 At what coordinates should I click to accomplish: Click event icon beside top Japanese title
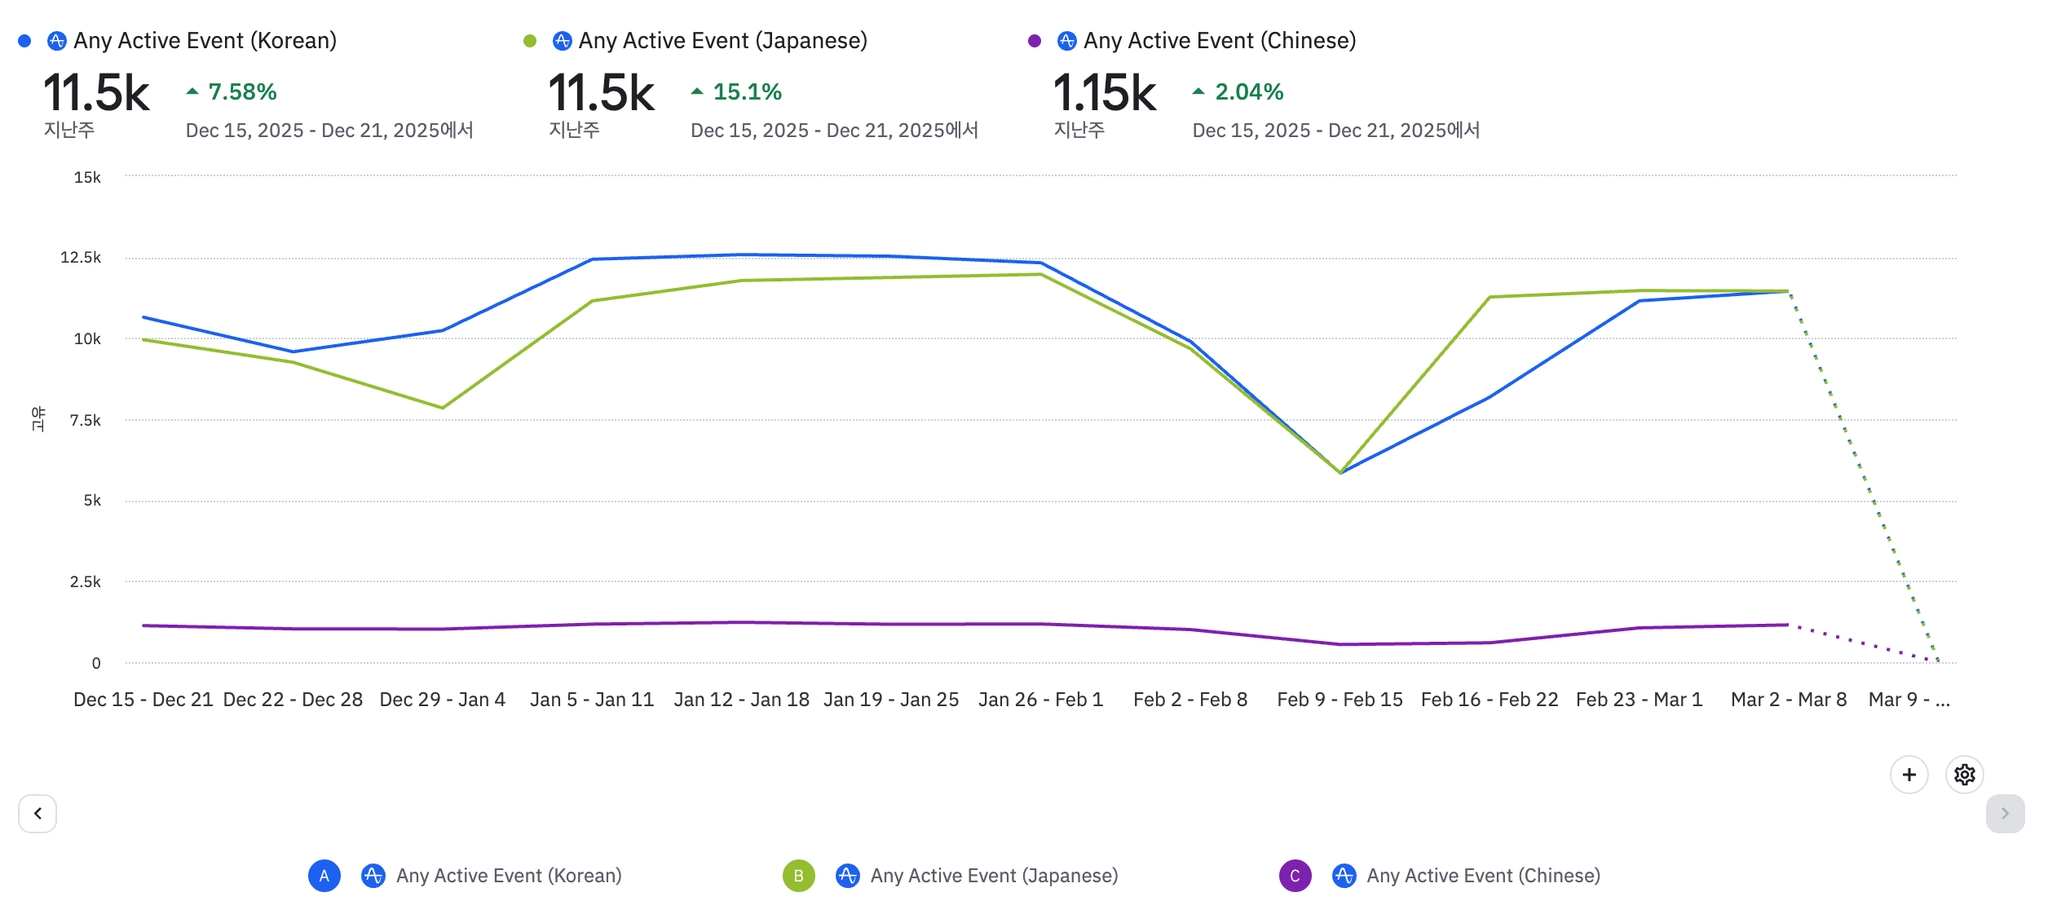coord(562,41)
